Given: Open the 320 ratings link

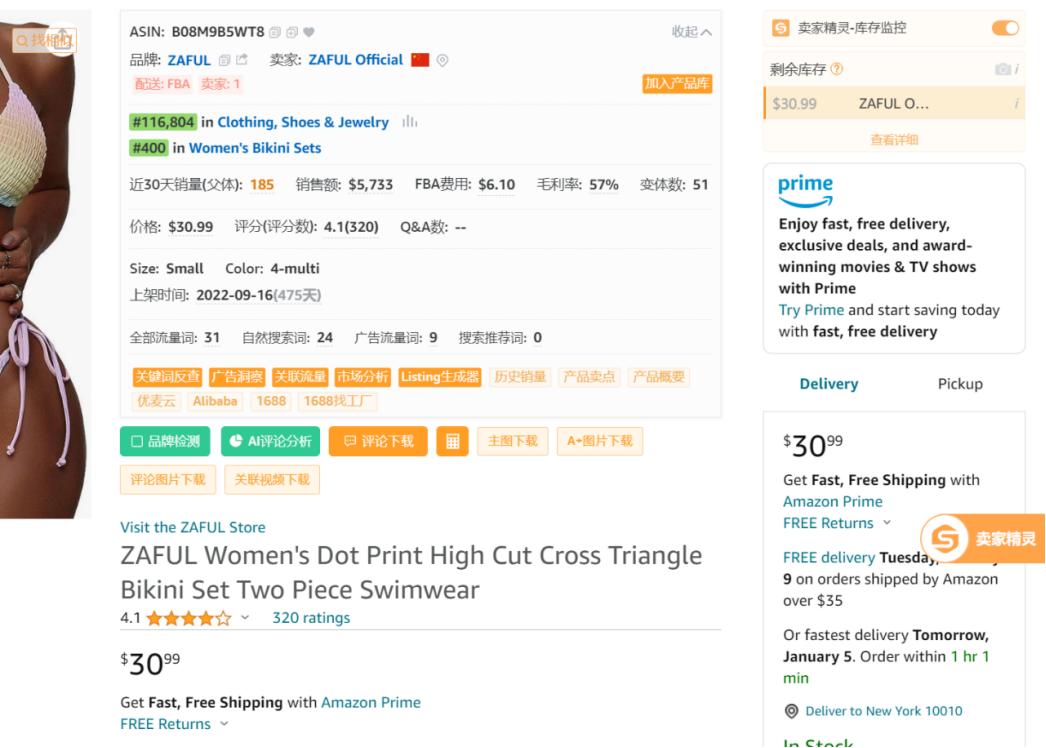Looking at the screenshot, I should tap(311, 618).
